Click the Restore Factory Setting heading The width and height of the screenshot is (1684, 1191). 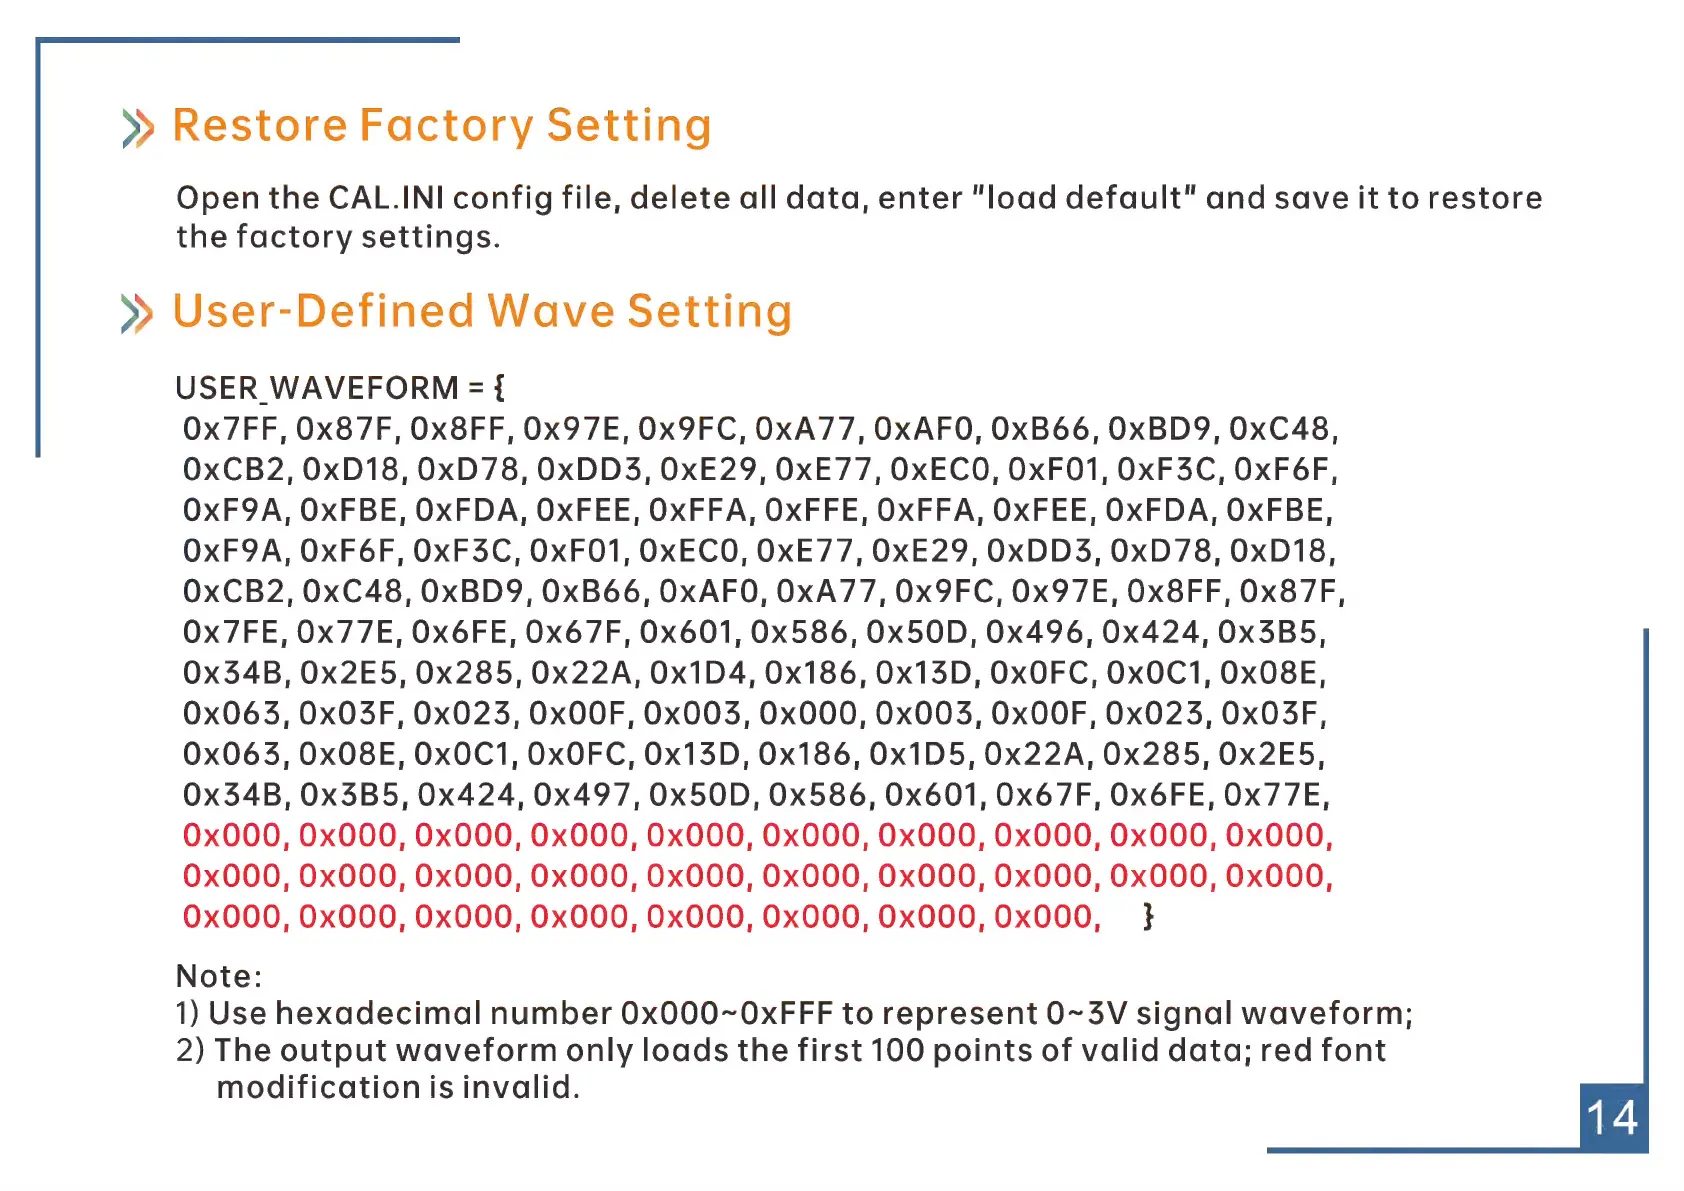(x=441, y=127)
